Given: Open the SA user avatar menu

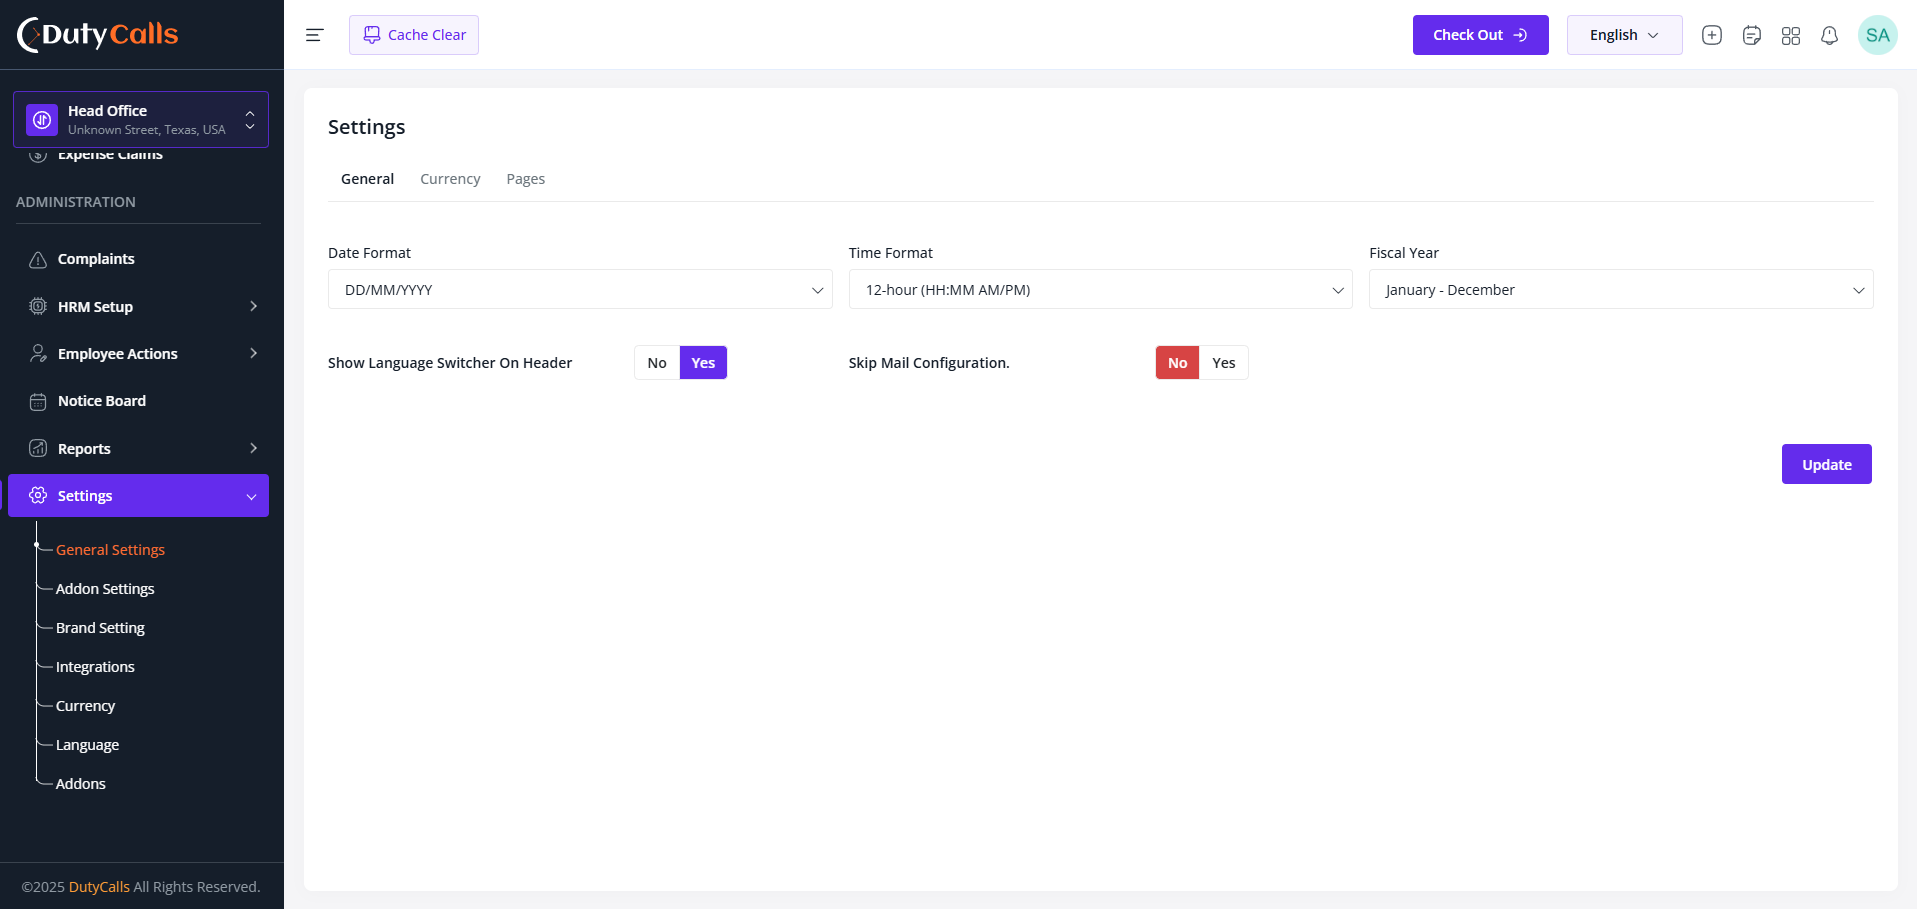Looking at the screenshot, I should (x=1877, y=35).
